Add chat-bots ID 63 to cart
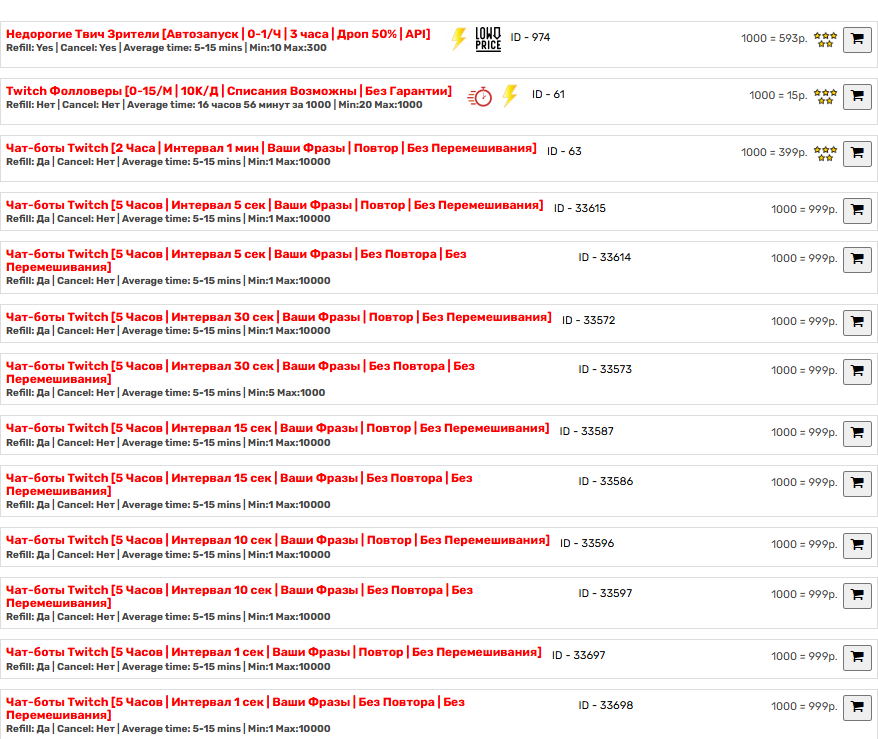Image resolution: width=878 pixels, height=739 pixels. pyautogui.click(x=857, y=153)
